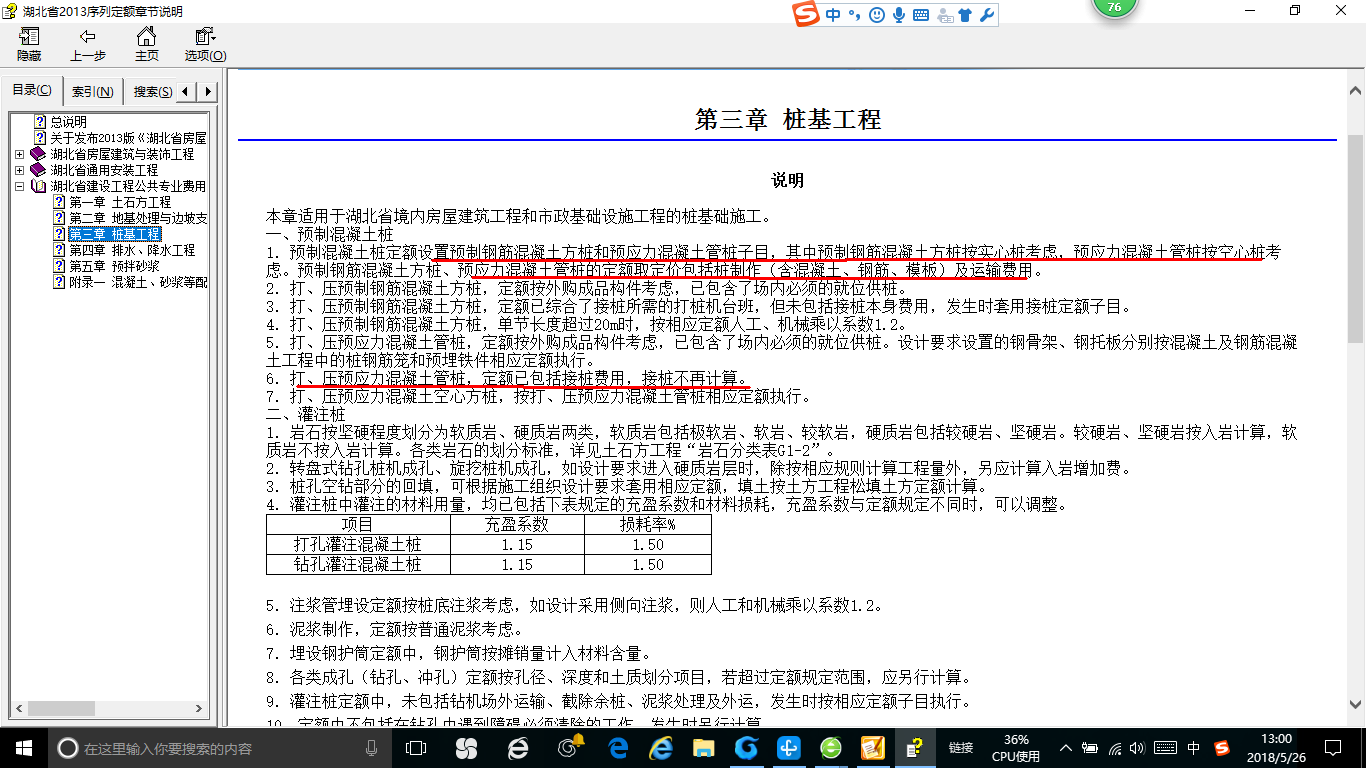Click tree scrollbar left arrow

(x=17, y=710)
